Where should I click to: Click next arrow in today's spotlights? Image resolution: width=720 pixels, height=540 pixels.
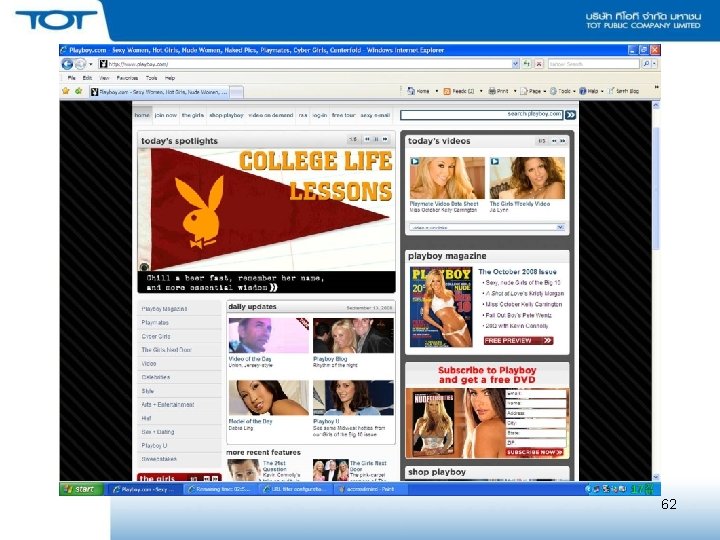pos(385,139)
